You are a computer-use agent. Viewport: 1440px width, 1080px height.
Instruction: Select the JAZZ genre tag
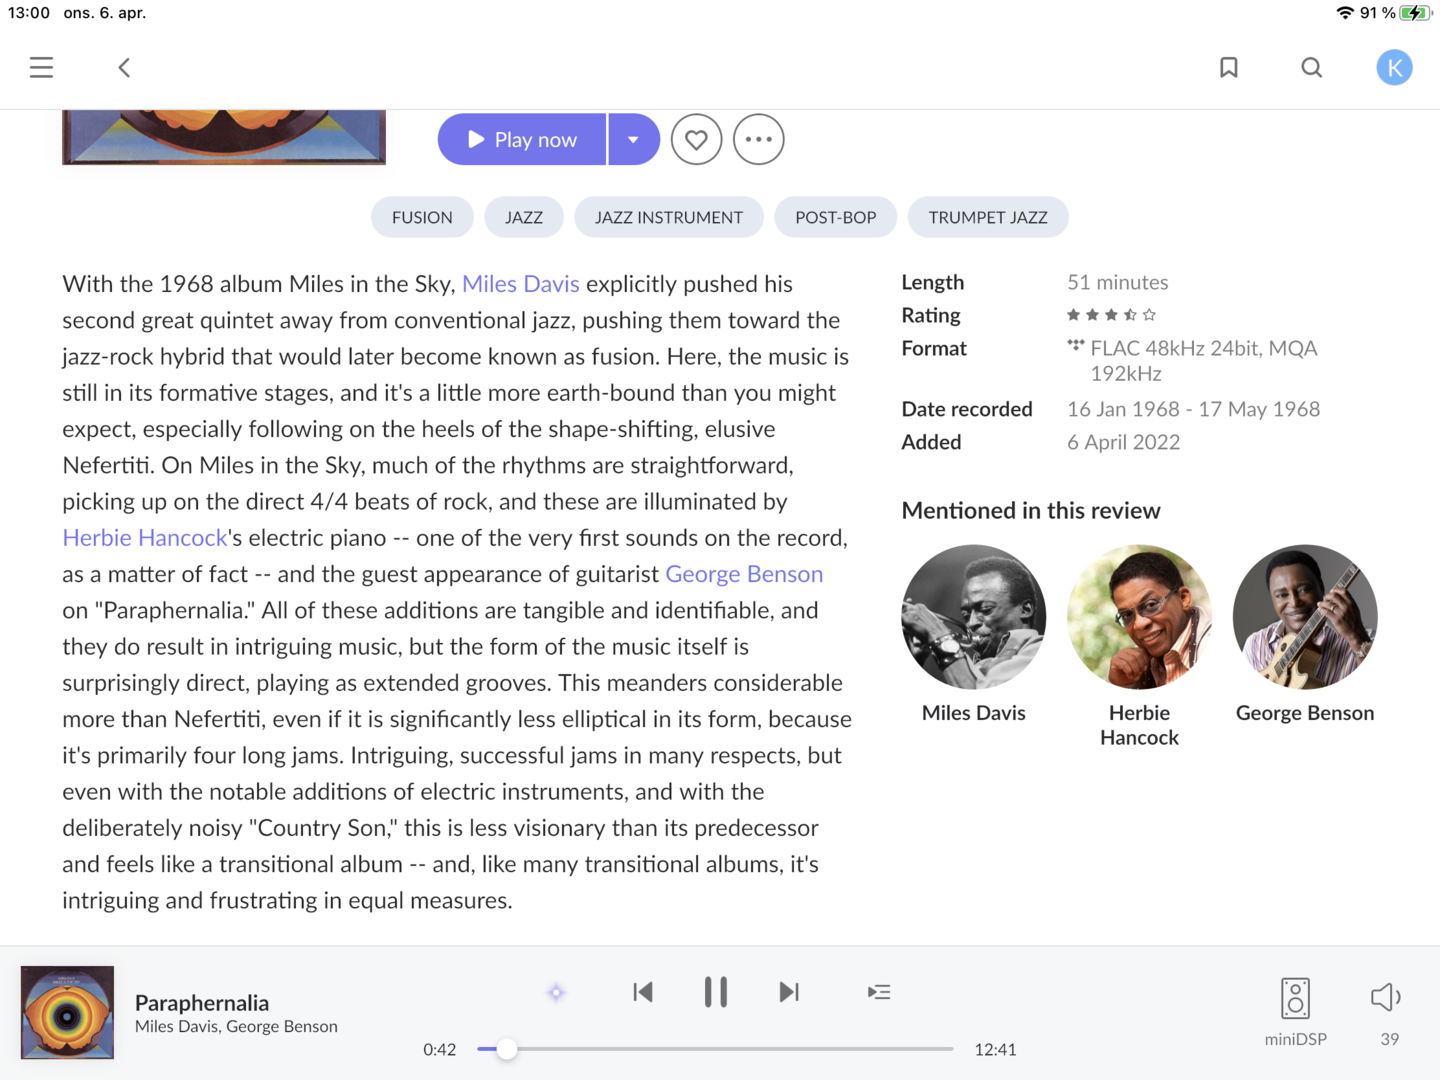pos(524,217)
